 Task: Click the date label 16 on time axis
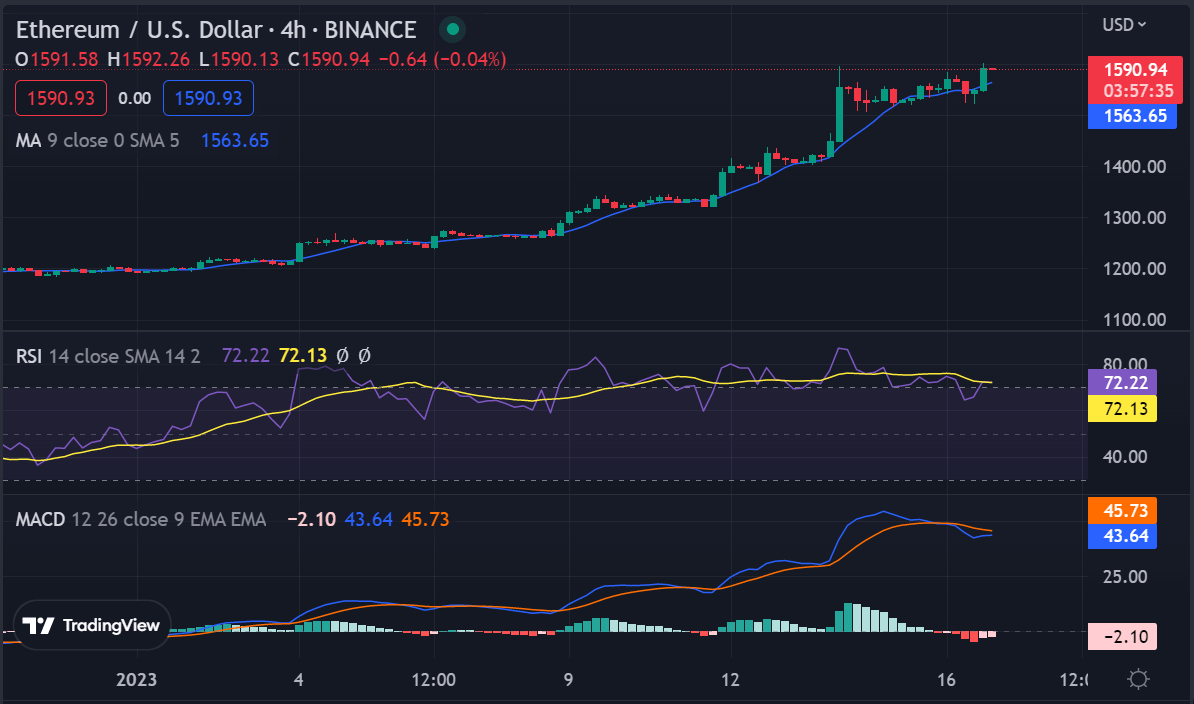point(947,680)
